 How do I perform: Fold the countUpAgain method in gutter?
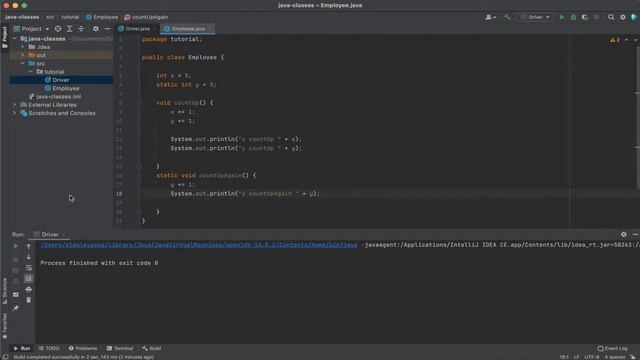(140, 176)
